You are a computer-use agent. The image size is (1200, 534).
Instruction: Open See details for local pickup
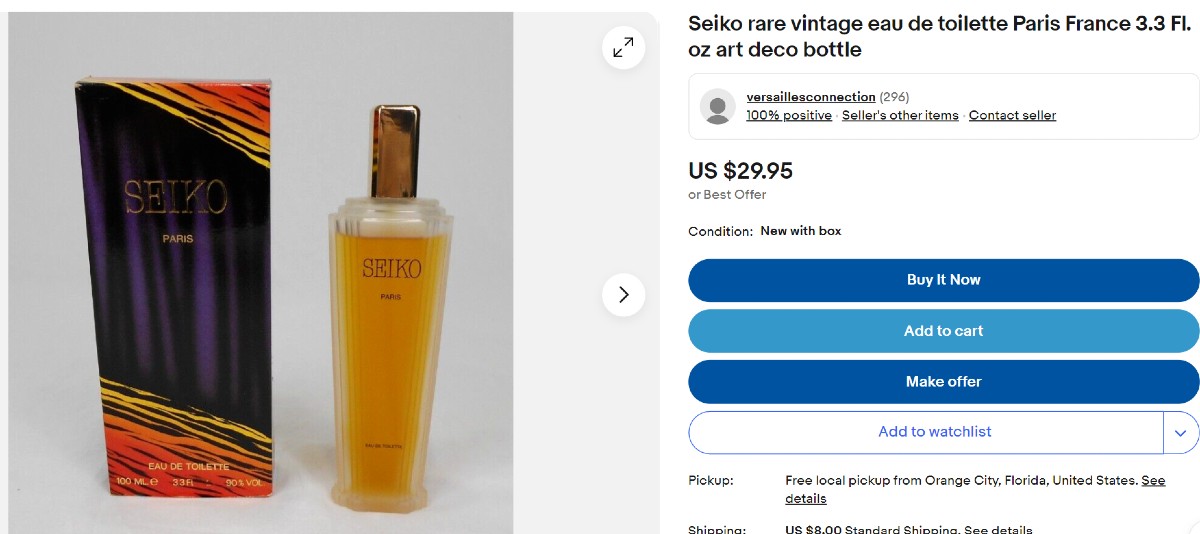1152,481
